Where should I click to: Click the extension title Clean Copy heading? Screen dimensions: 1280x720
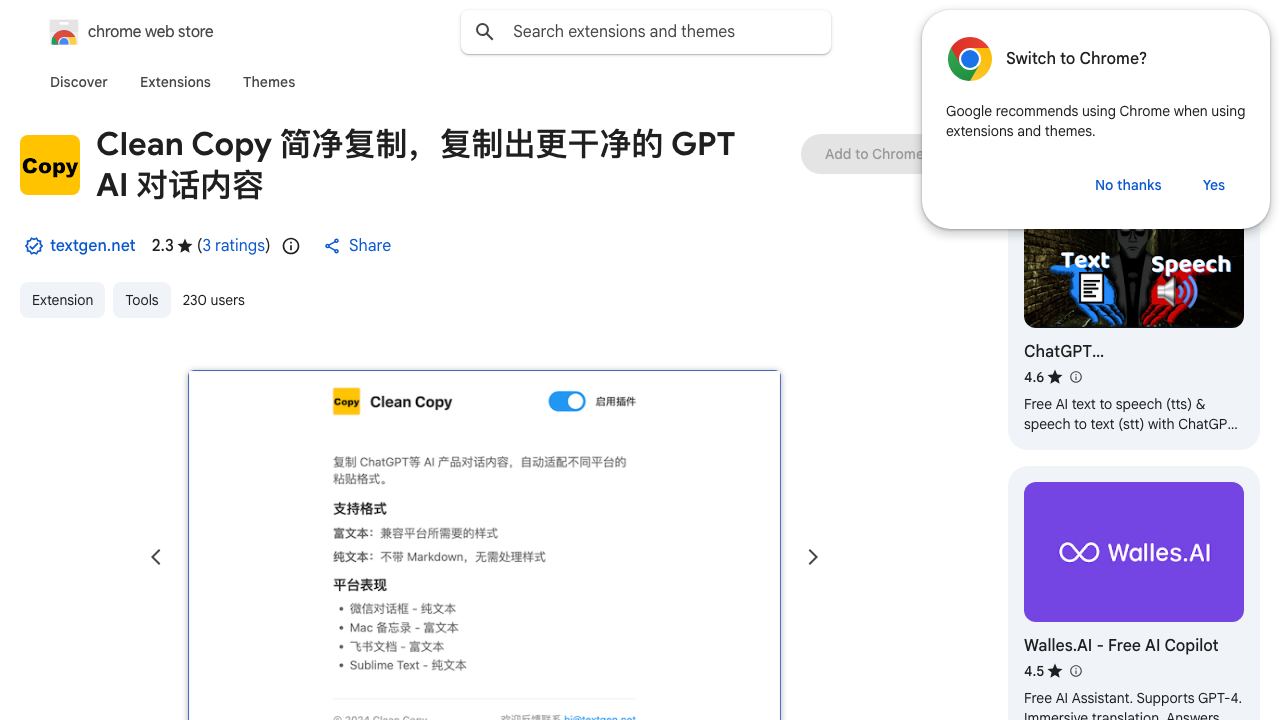(416, 165)
